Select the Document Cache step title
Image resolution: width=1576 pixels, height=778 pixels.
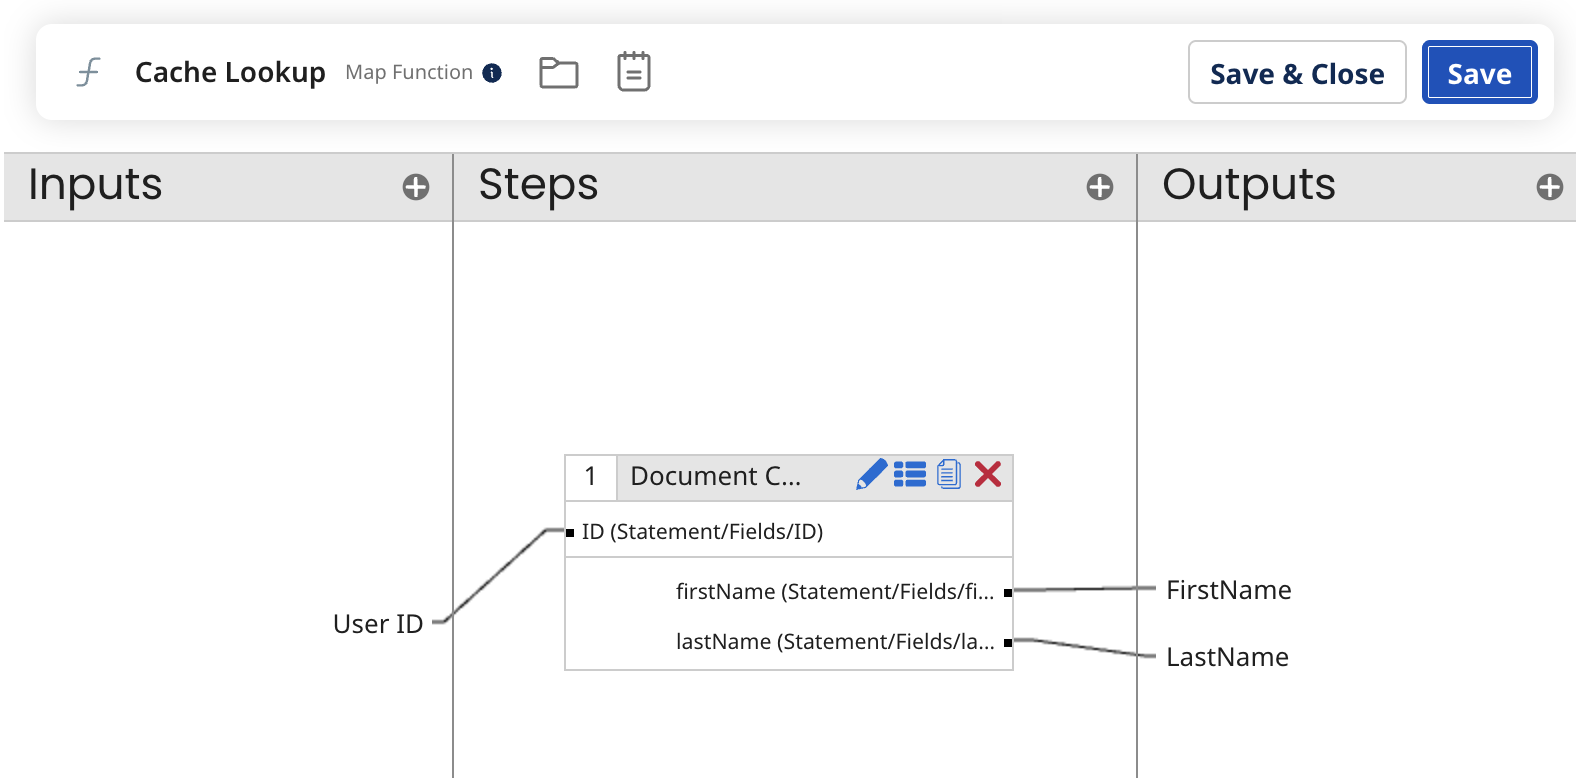point(715,476)
